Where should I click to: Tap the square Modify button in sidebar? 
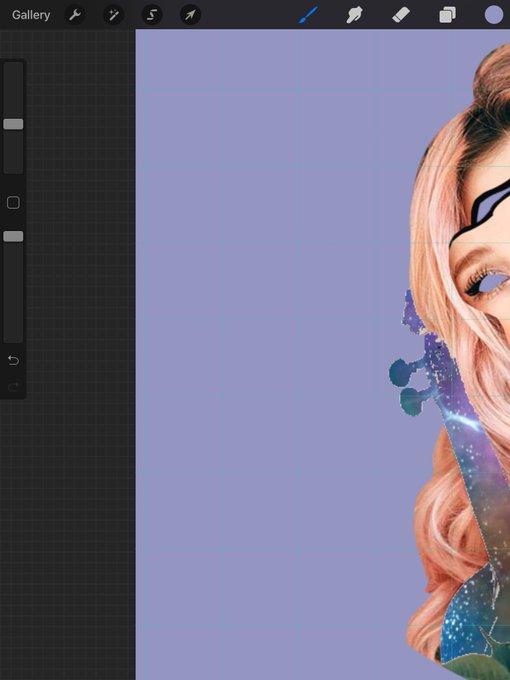click(x=13, y=203)
